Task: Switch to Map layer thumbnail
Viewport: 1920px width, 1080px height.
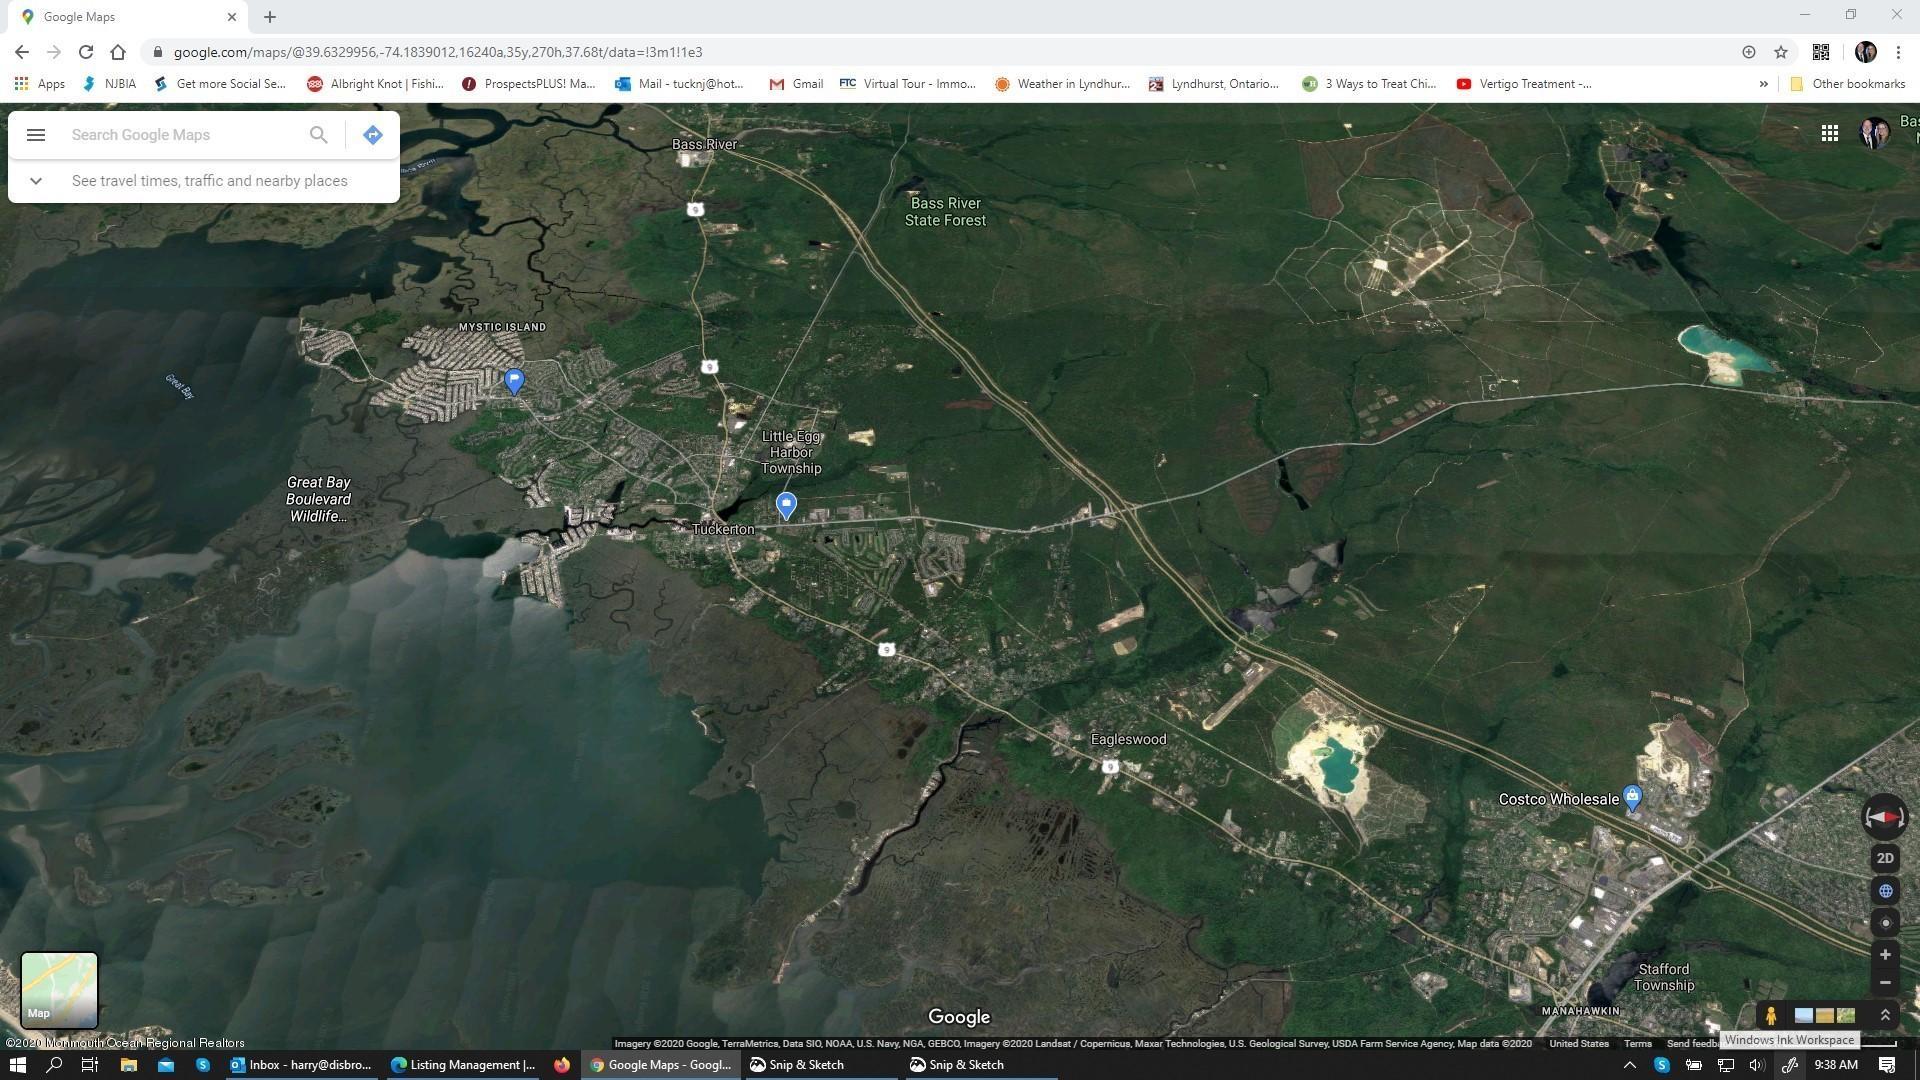Action: (x=60, y=989)
